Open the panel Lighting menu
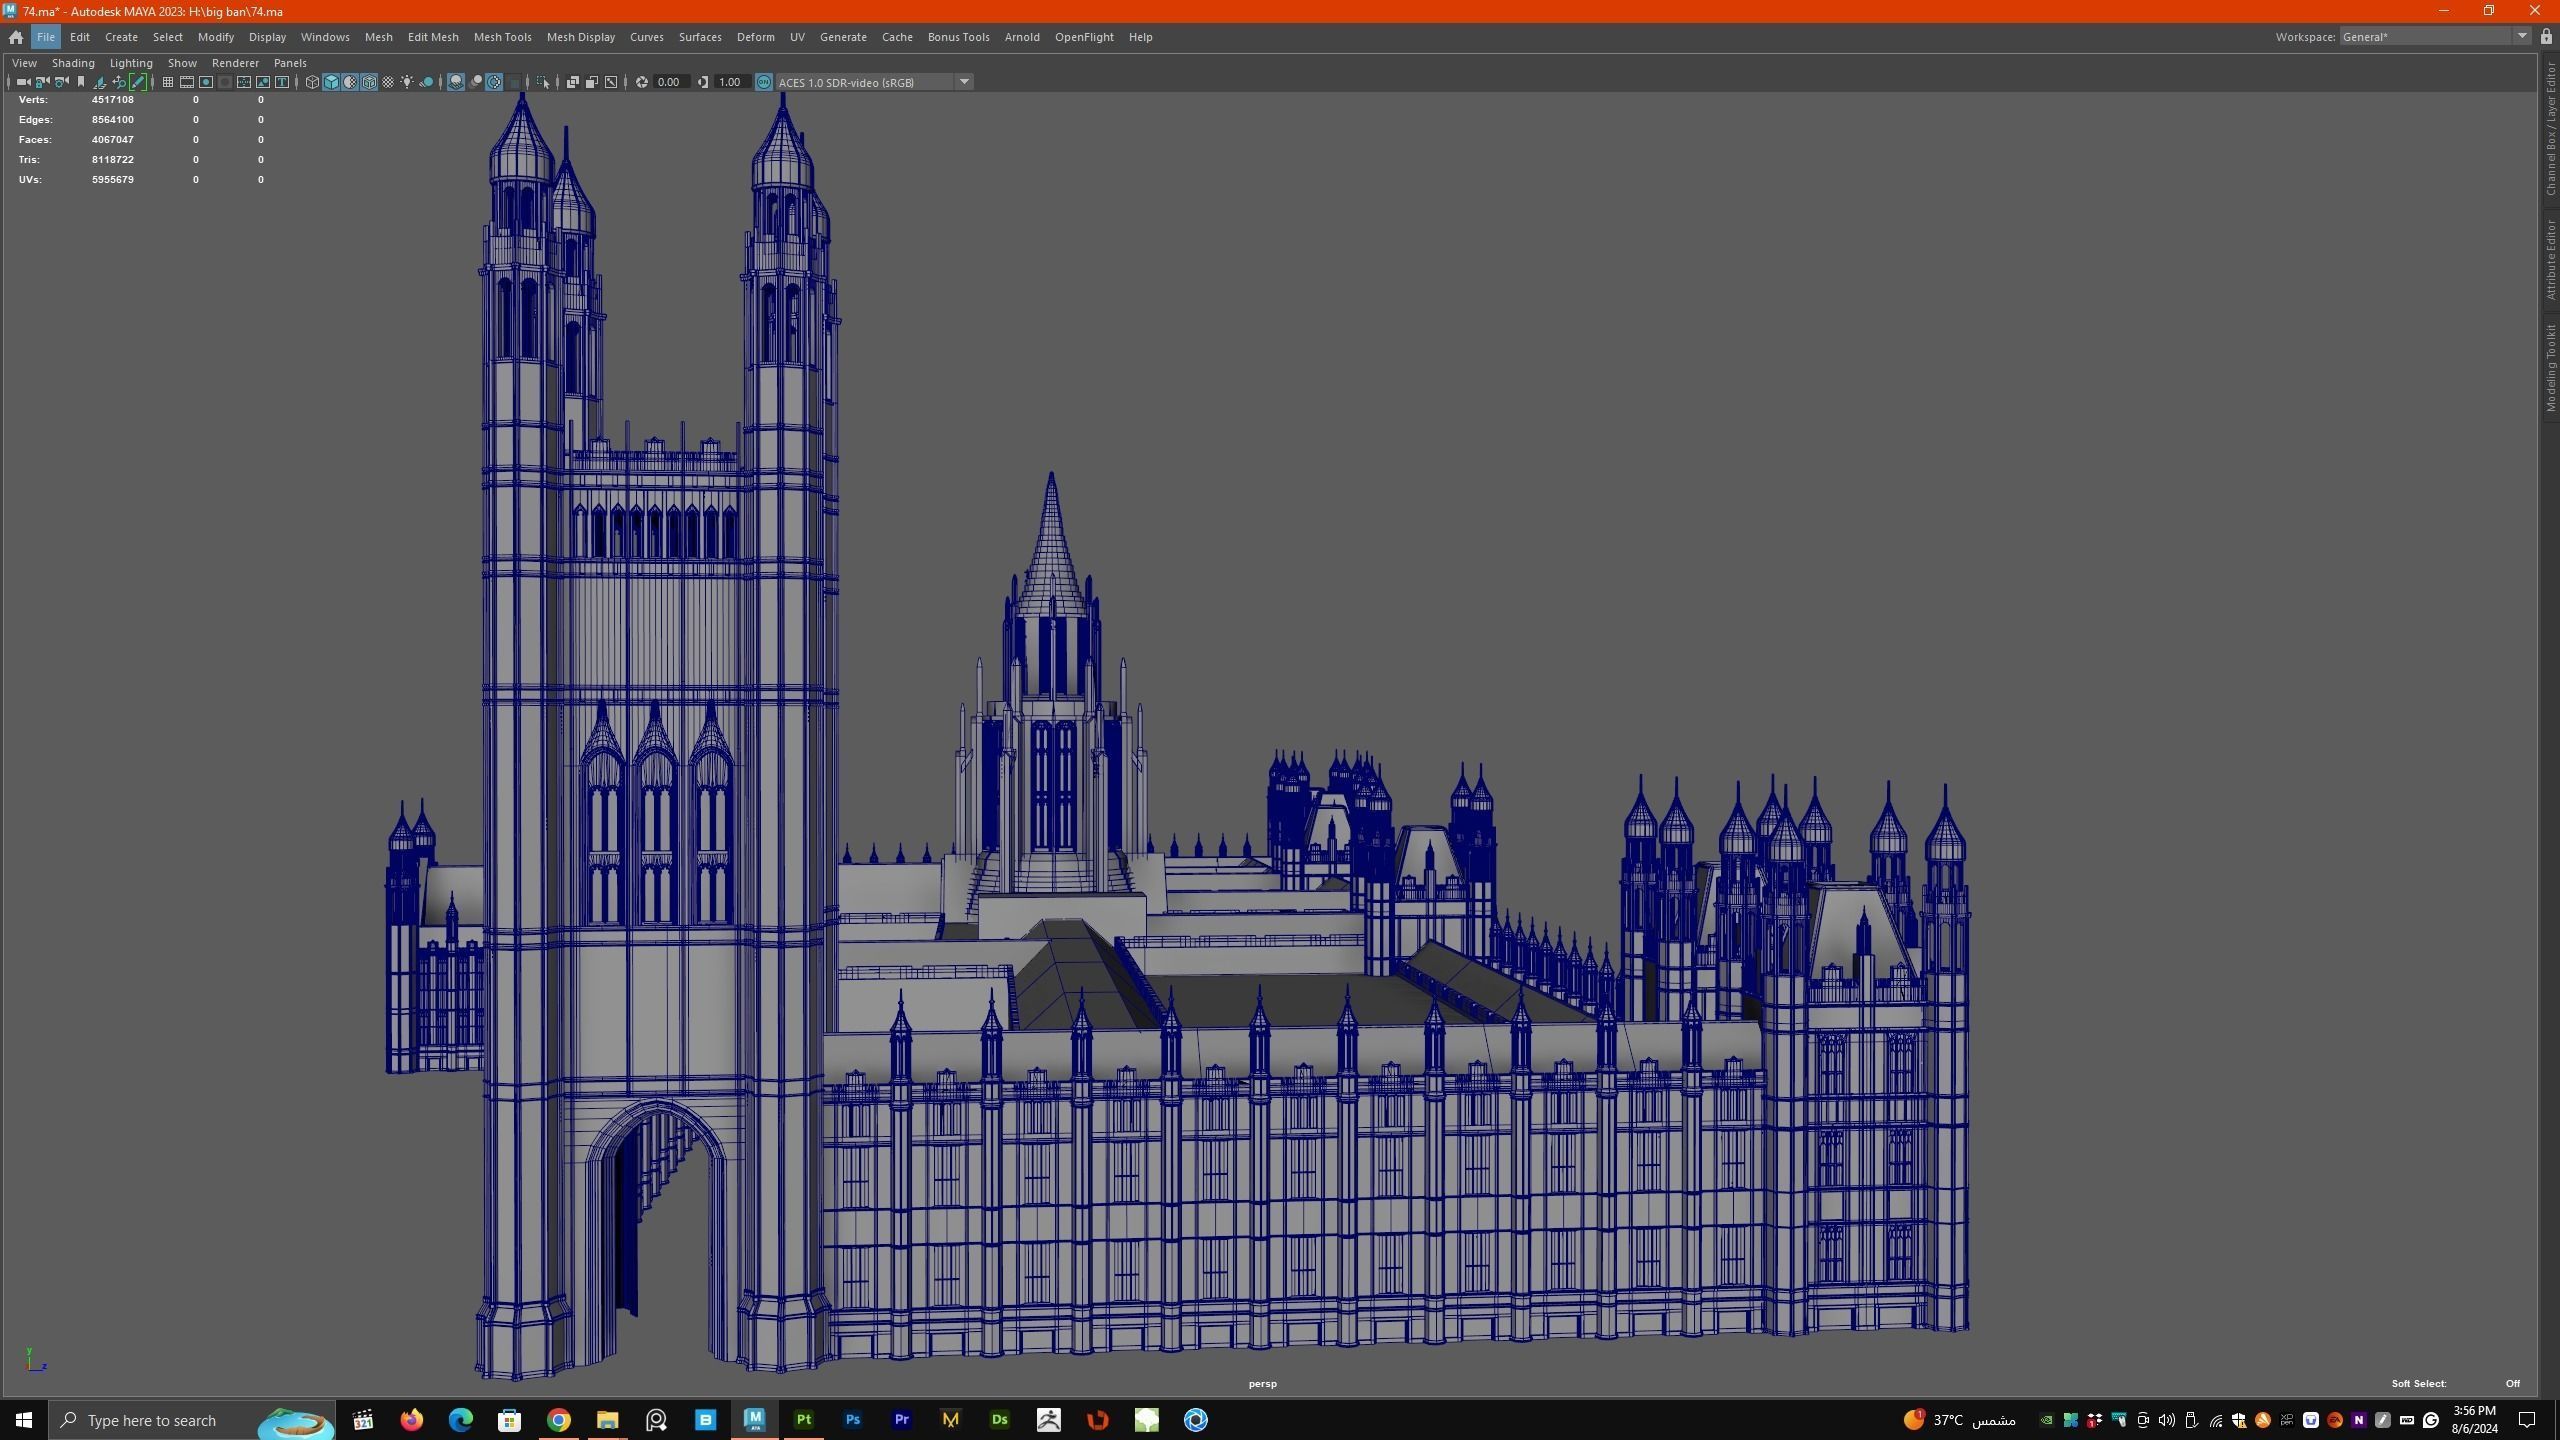 pyautogui.click(x=131, y=63)
